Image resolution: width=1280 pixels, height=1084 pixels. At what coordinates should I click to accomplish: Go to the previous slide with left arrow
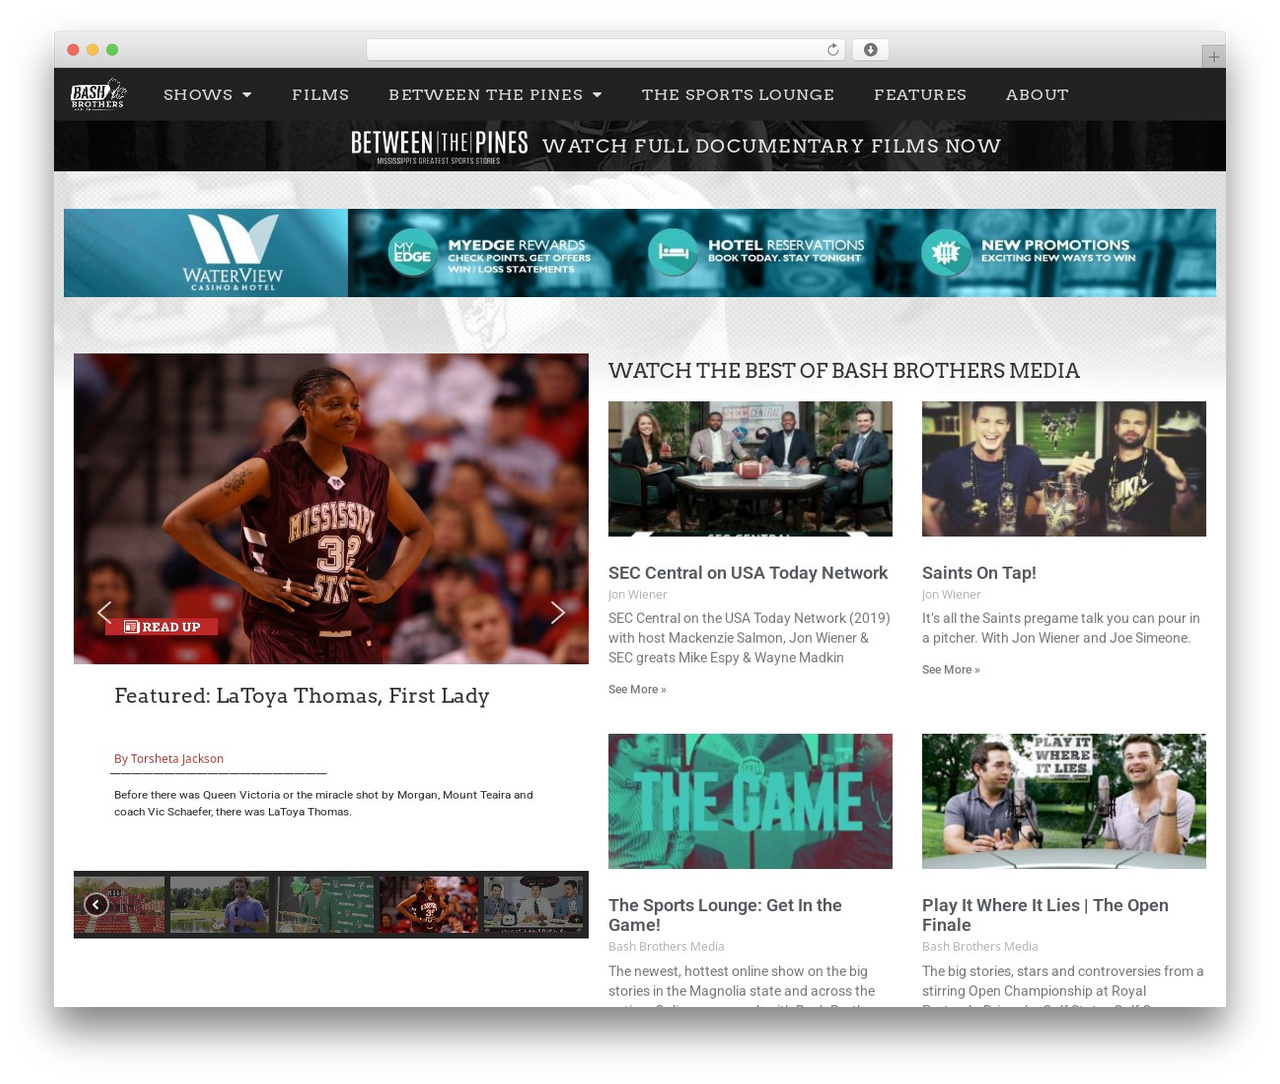coord(104,612)
